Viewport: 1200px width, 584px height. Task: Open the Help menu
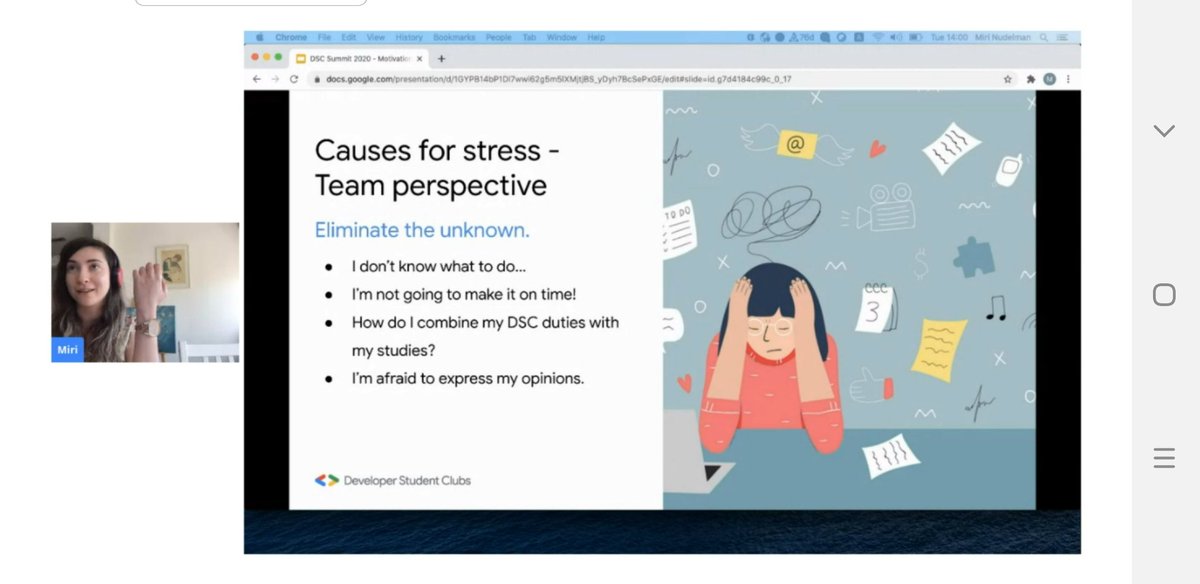click(x=596, y=37)
